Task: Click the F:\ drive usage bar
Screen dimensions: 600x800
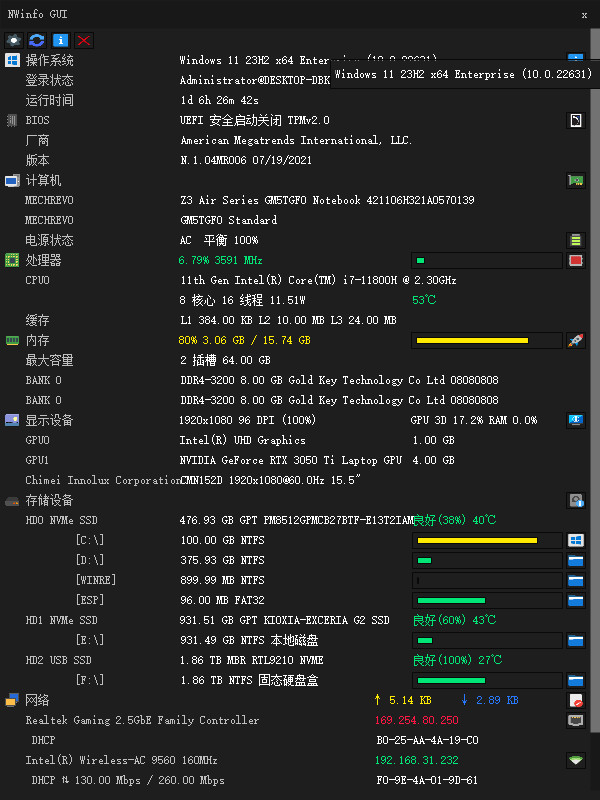Action: pyautogui.click(x=487, y=680)
